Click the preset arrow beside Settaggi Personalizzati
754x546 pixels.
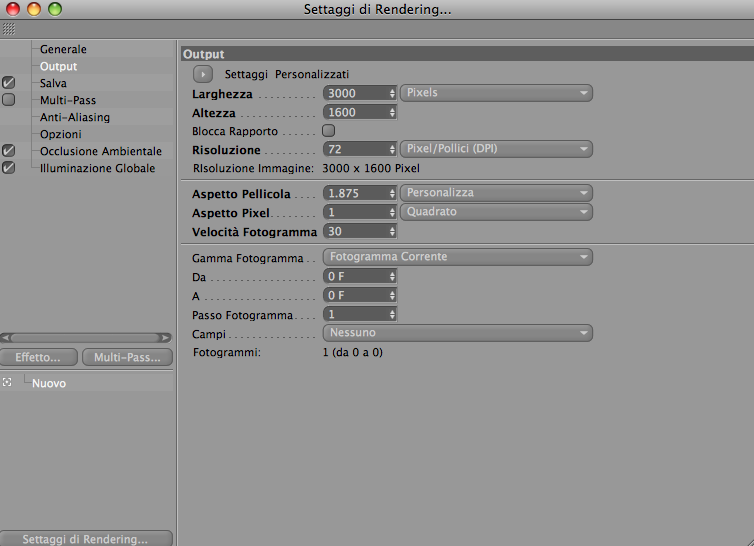pos(202,74)
